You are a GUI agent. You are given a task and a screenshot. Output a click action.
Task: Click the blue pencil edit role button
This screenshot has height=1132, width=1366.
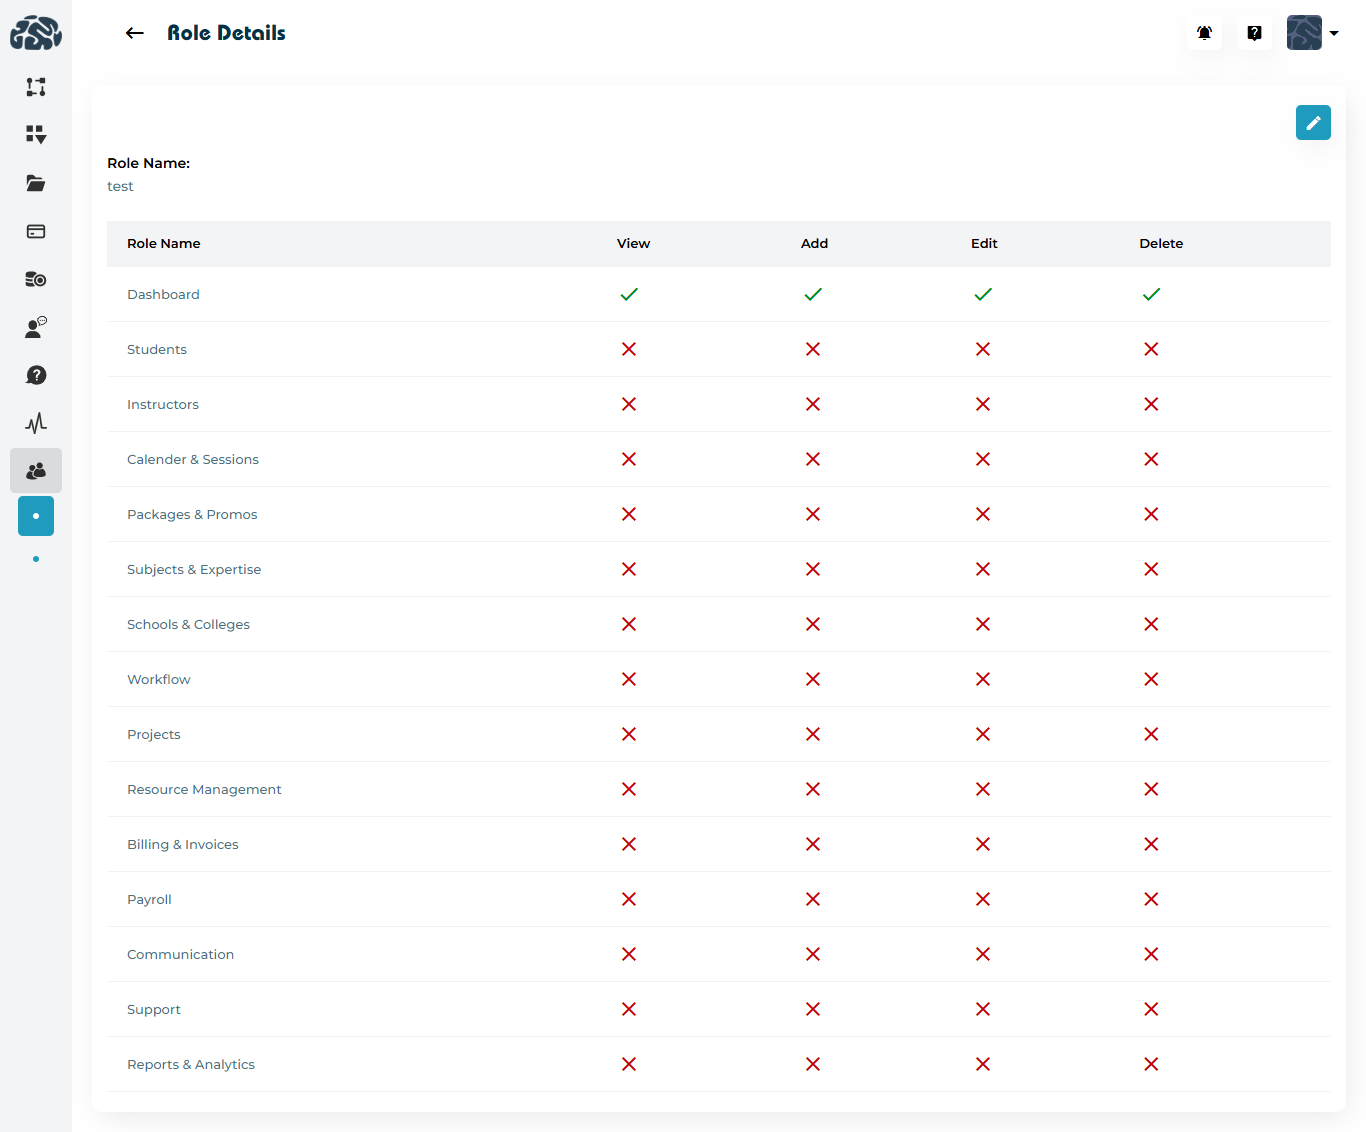coord(1313,123)
